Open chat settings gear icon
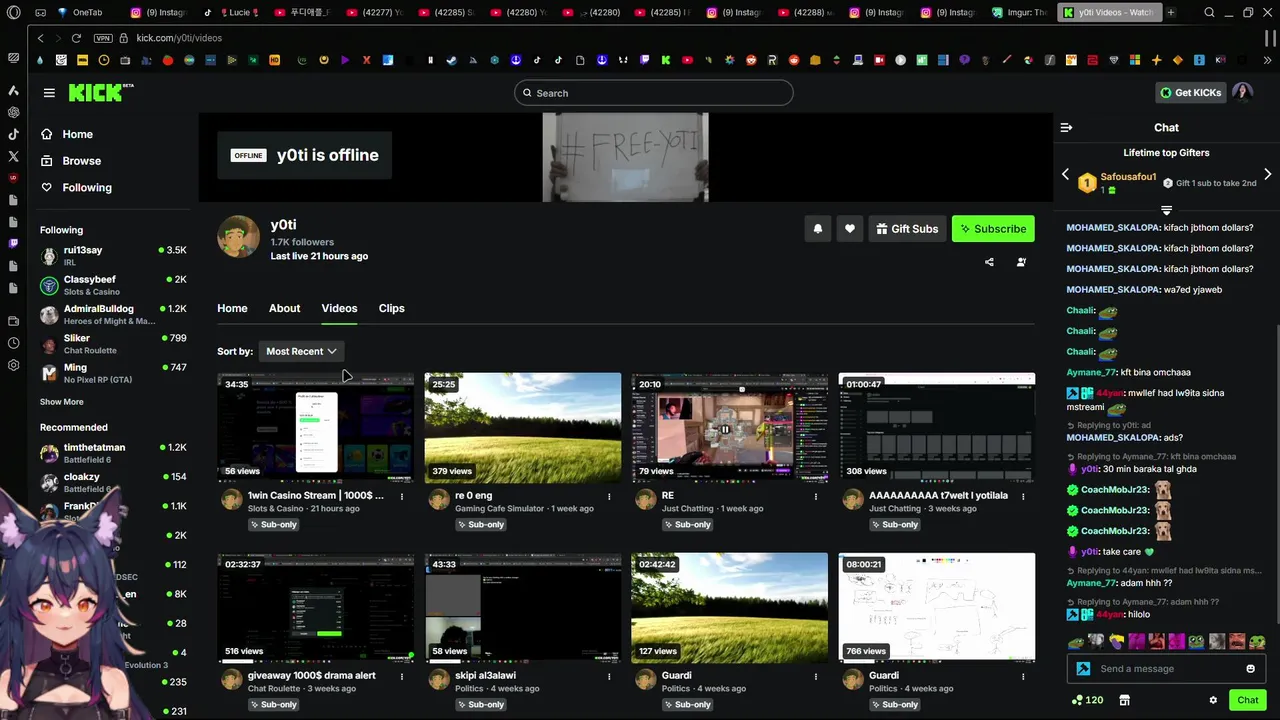The image size is (1280, 720). pos(1213,700)
